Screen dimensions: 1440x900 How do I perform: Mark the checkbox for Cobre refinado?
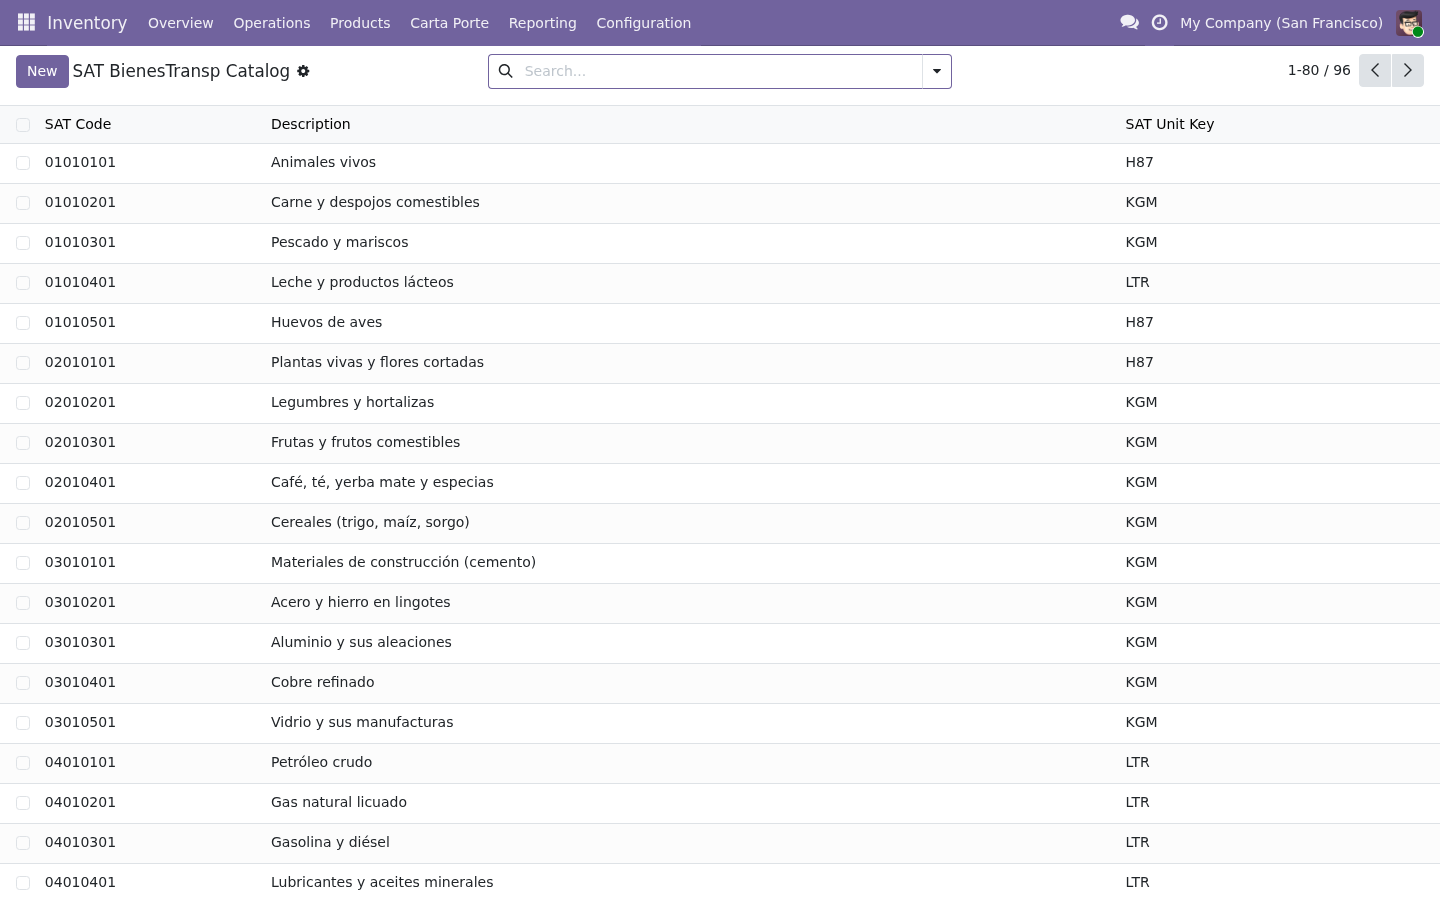pyautogui.click(x=23, y=683)
